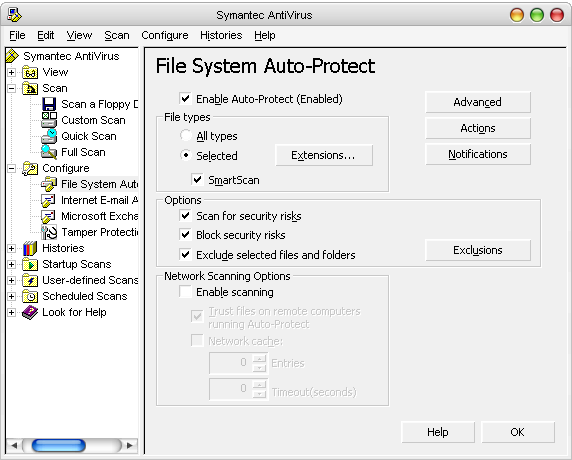Click the Extensions... button
The image size is (572, 460).
pyautogui.click(x=324, y=155)
